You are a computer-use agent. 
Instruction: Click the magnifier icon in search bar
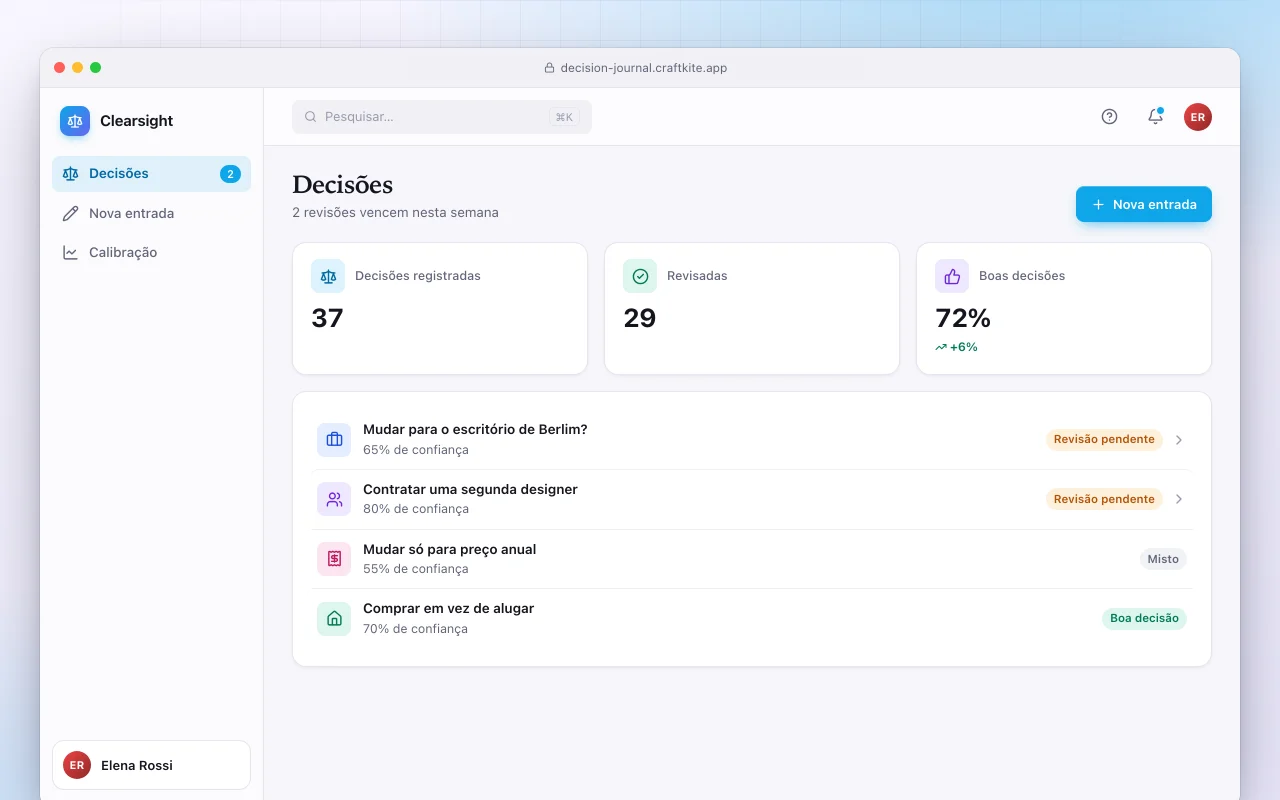[x=311, y=117]
